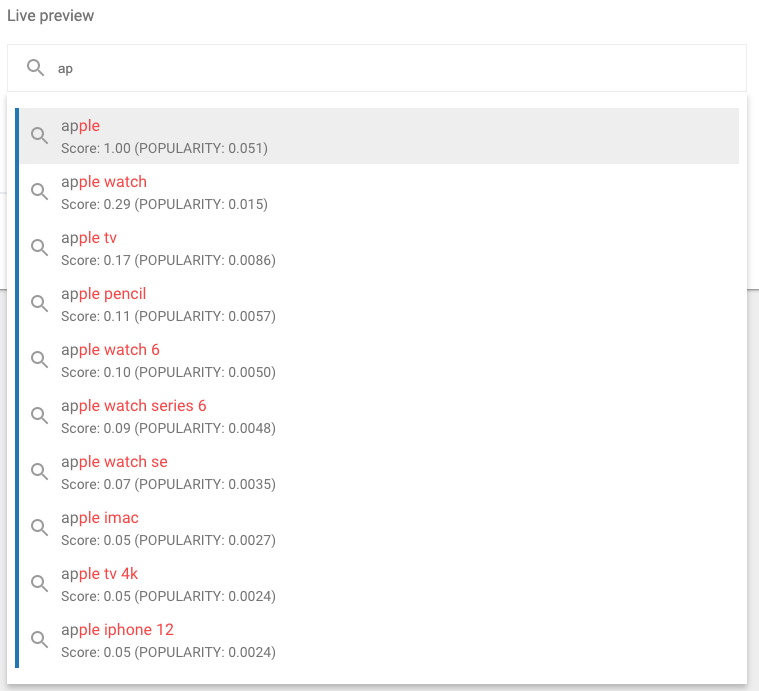Click the magnifier icon beside 'apple tv'

point(40,248)
